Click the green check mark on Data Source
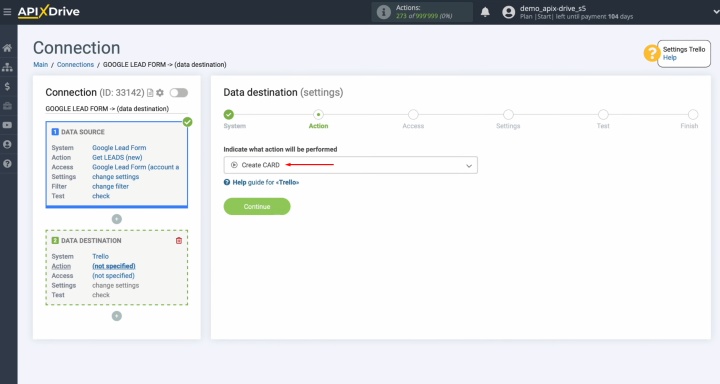This screenshot has height=384, width=720. point(187,122)
